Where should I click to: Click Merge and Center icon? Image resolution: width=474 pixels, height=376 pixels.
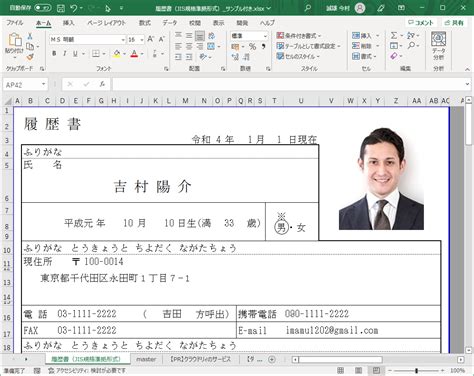211,46
